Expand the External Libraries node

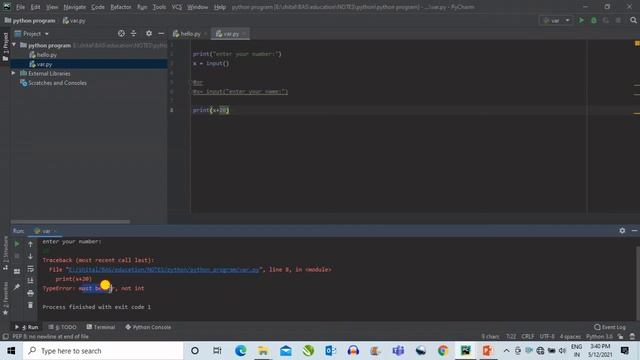click(13, 73)
